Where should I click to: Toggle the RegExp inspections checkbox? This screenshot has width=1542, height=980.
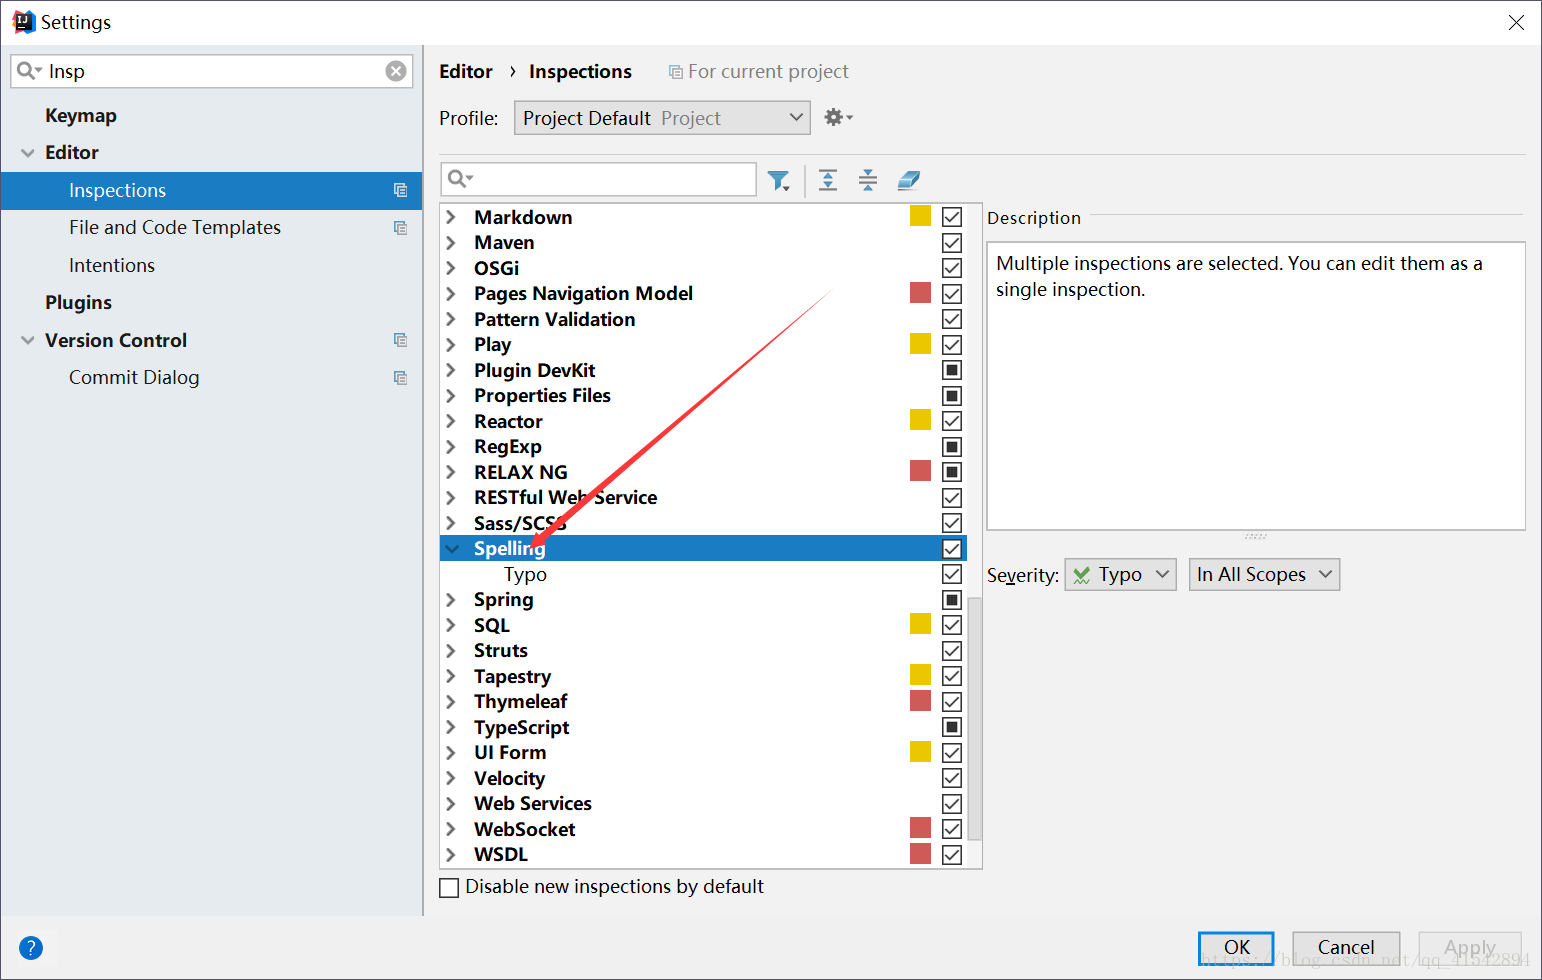tap(952, 447)
